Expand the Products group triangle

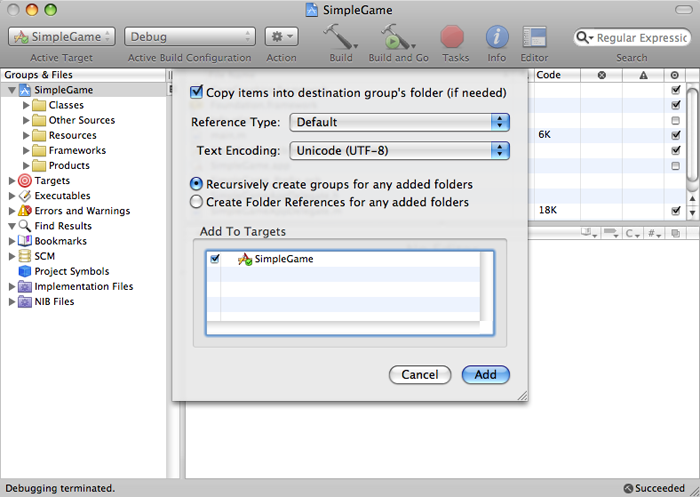26,166
